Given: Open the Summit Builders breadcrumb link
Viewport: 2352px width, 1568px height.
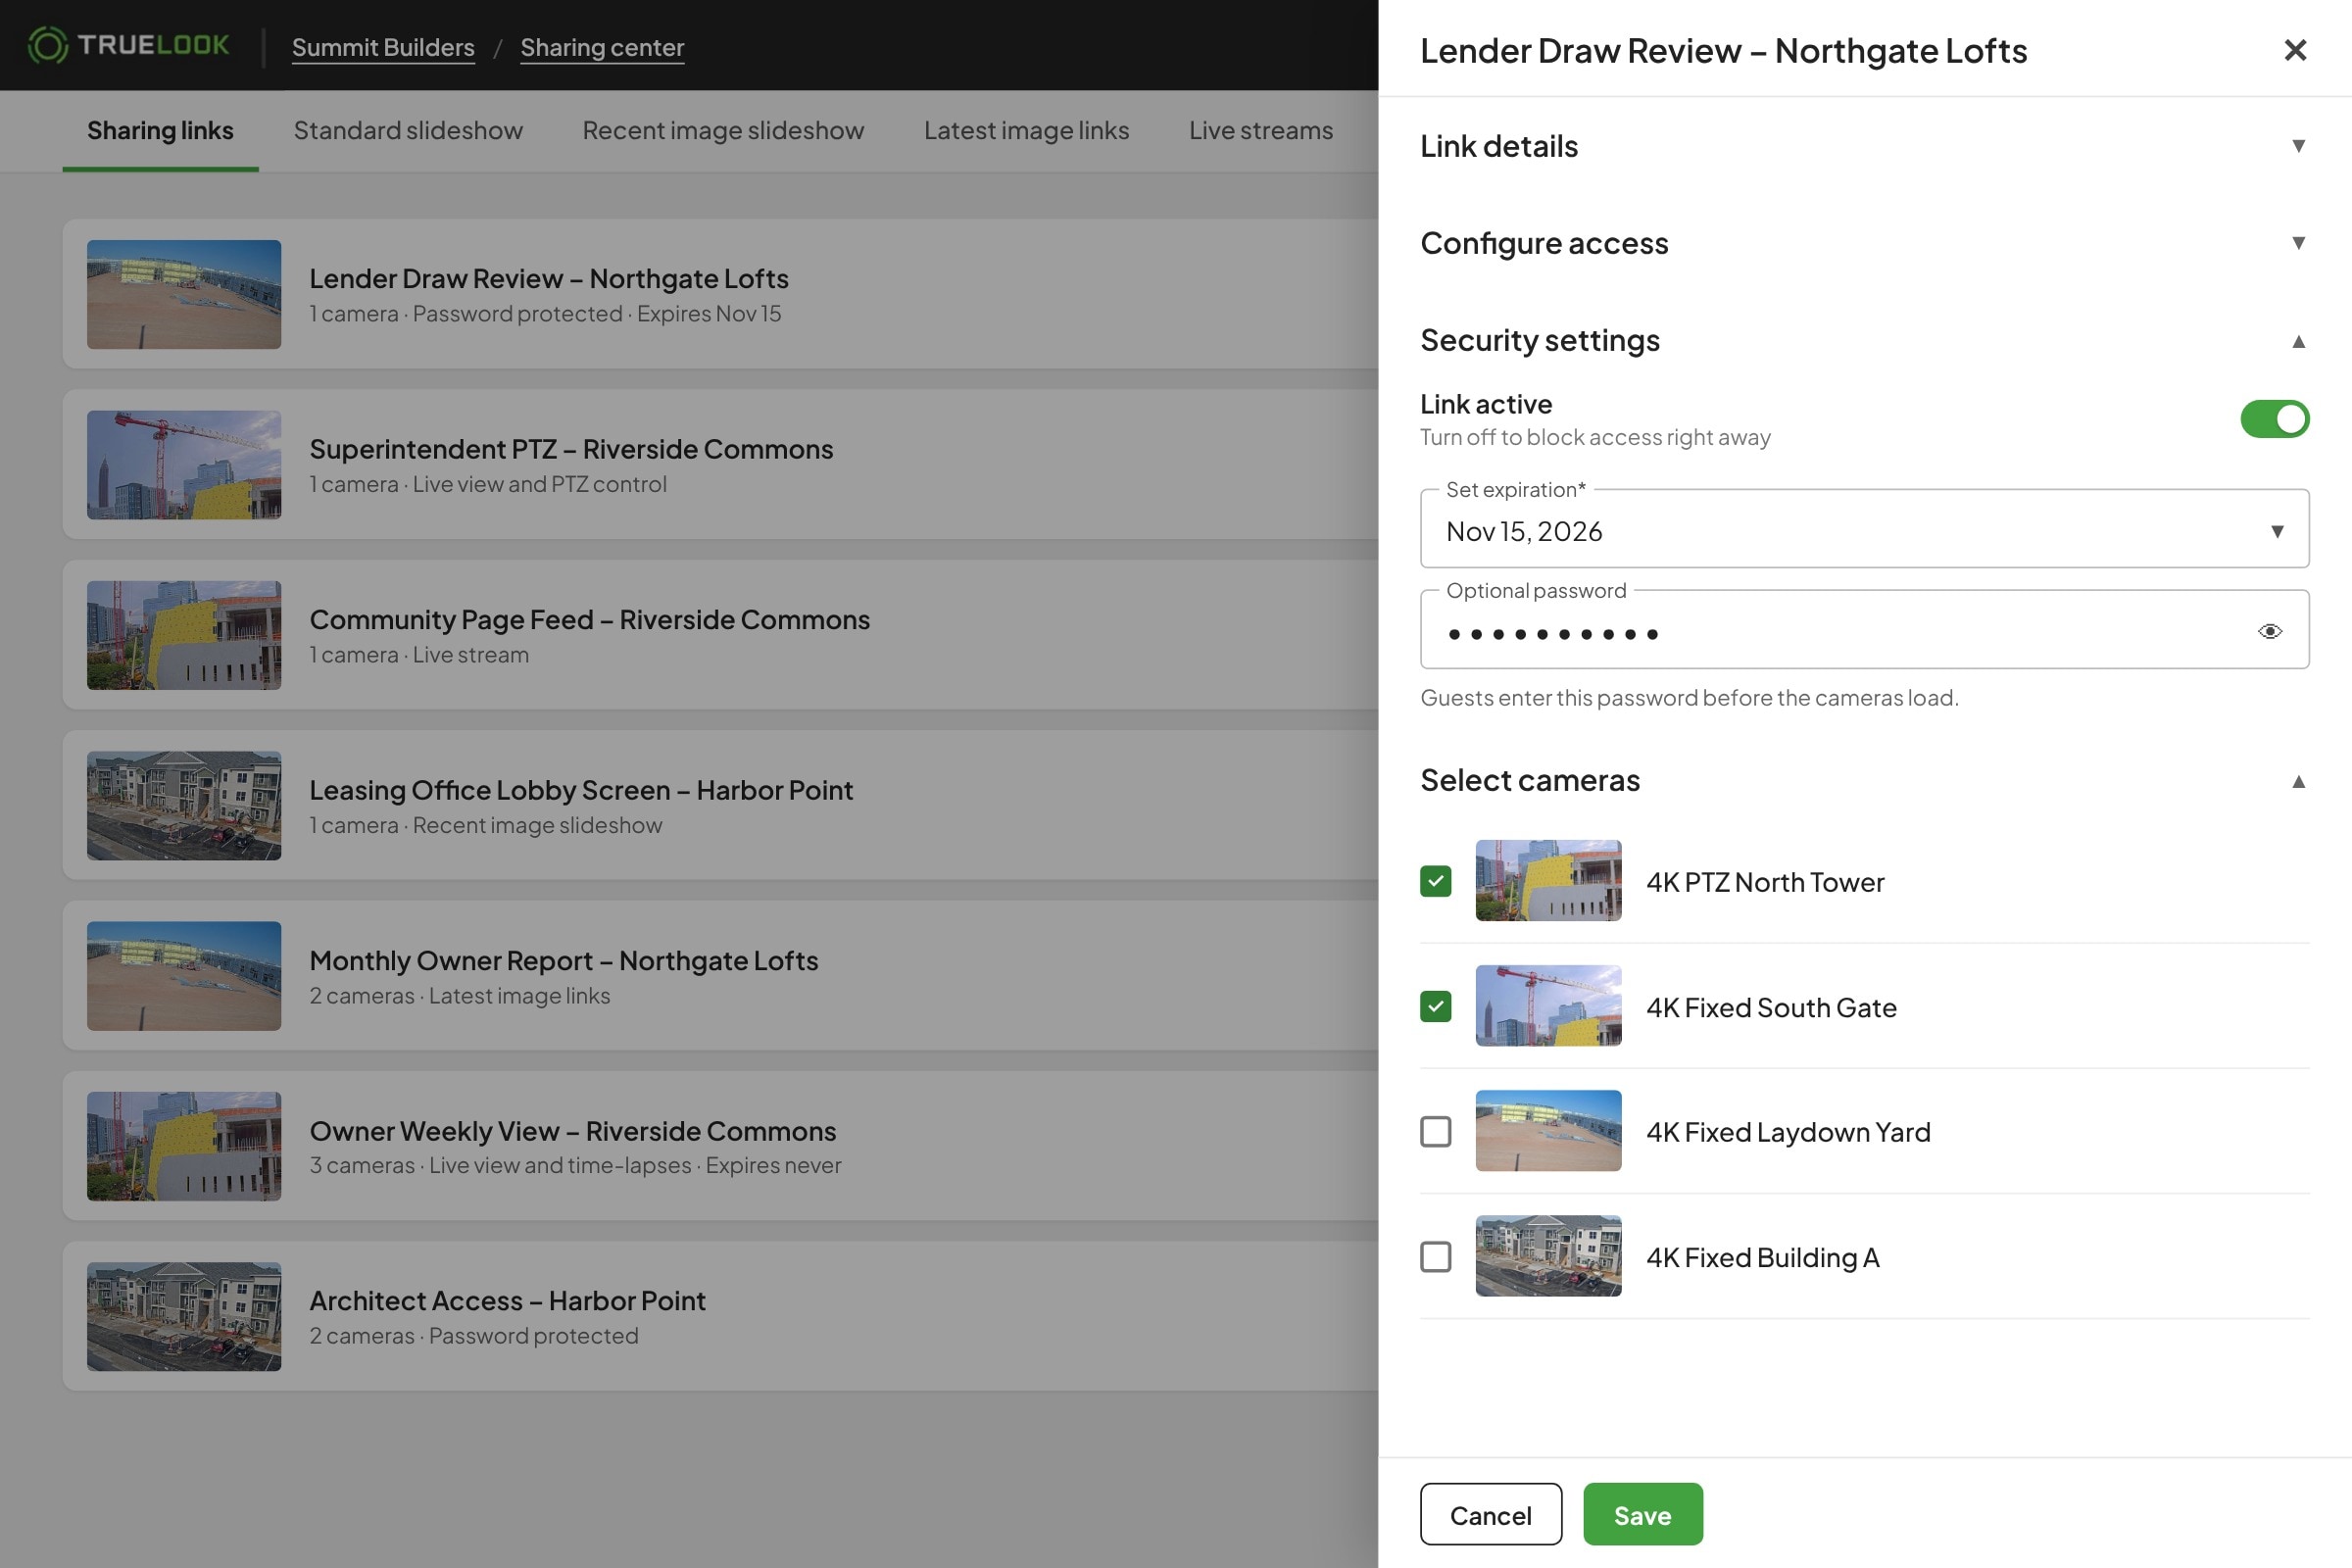Looking at the screenshot, I should coord(383,47).
